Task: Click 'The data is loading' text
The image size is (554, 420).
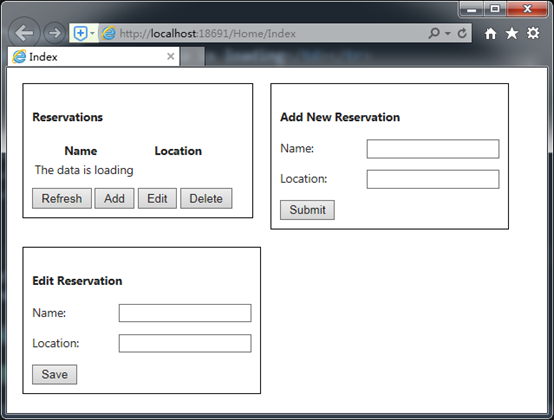Action: 84,170
